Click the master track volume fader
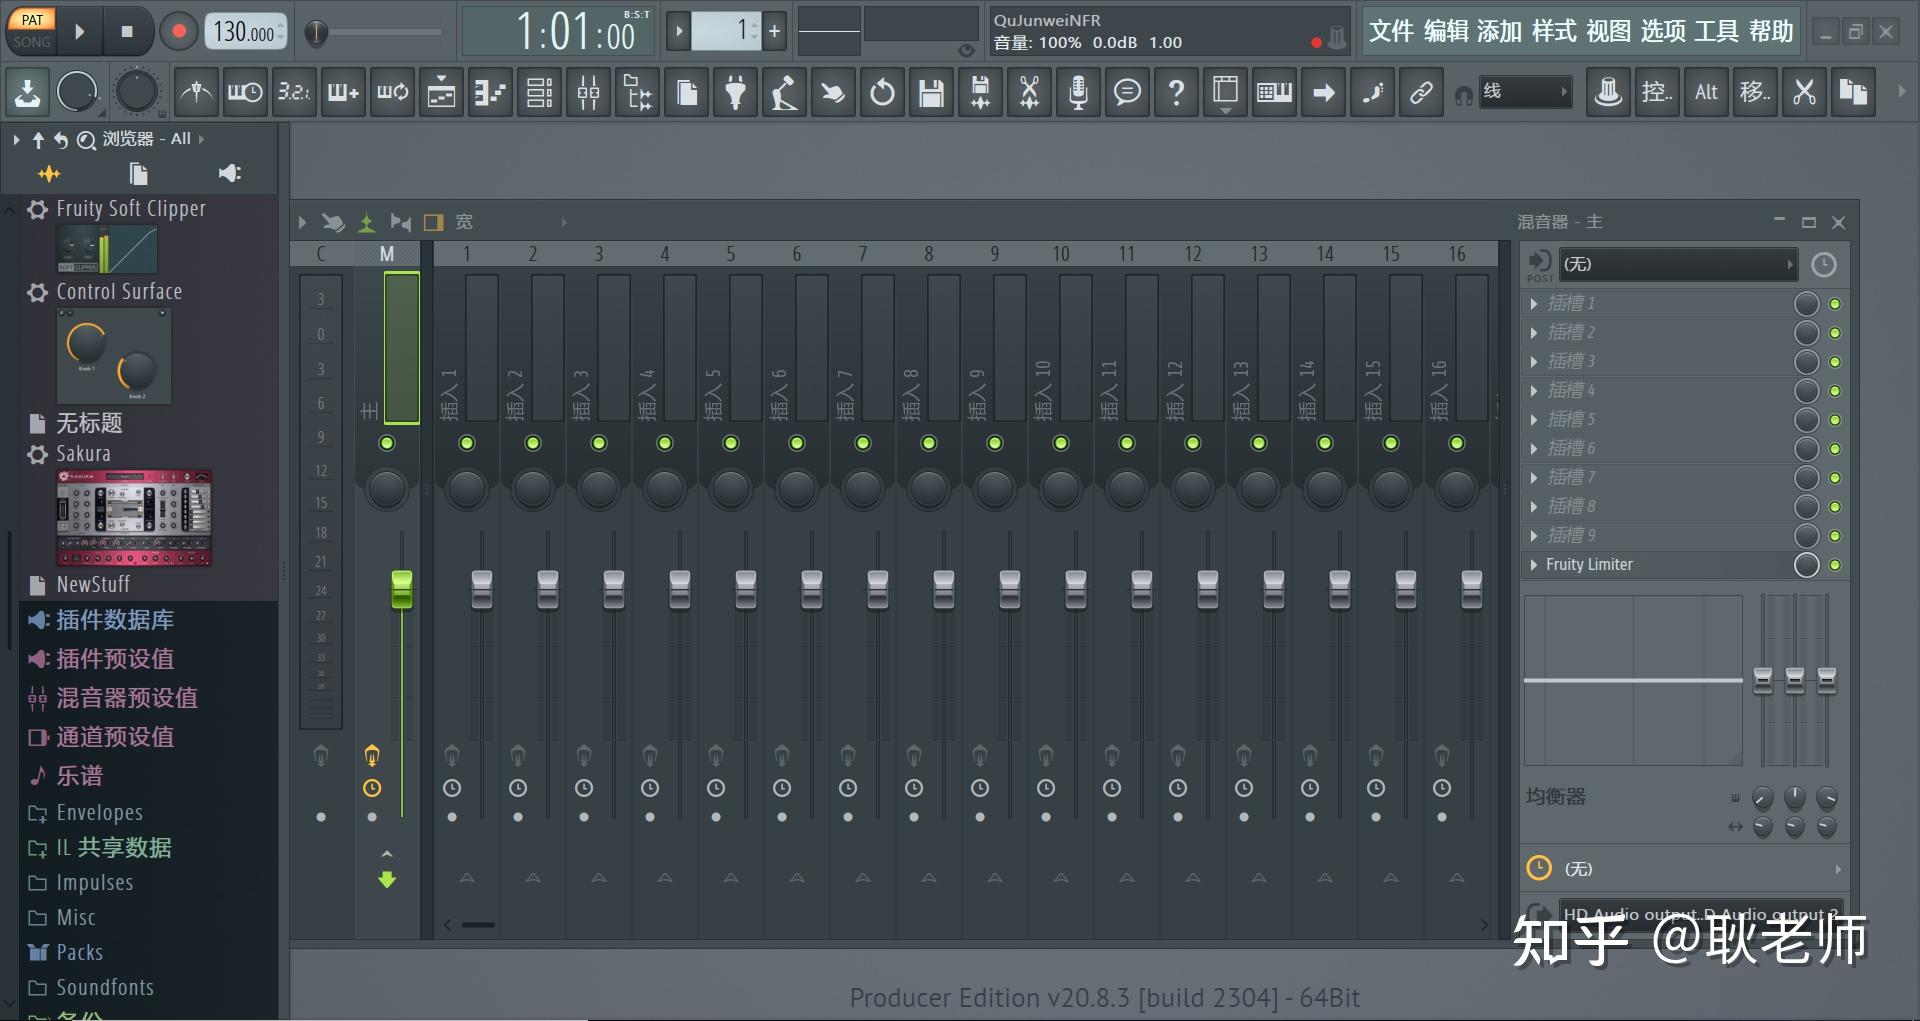This screenshot has height=1021, width=1920. coord(402,589)
